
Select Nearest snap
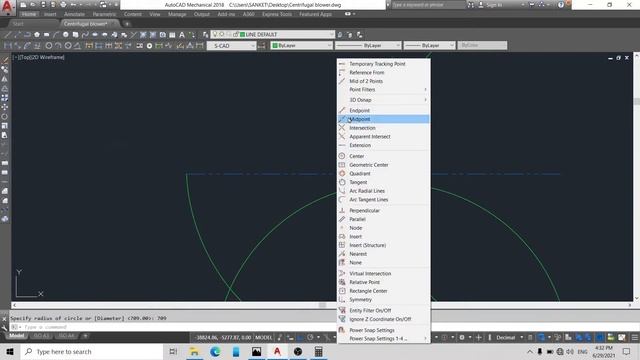tap(383, 254)
